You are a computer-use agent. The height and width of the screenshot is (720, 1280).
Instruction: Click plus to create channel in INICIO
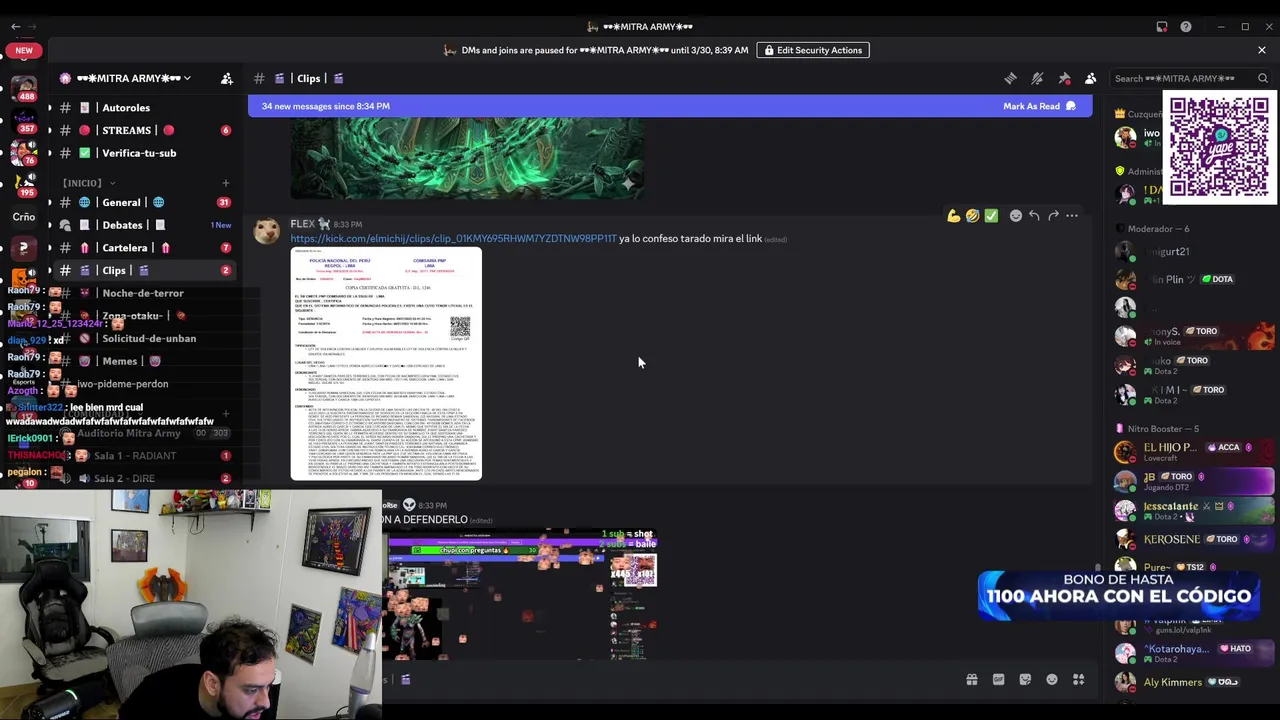point(225,183)
